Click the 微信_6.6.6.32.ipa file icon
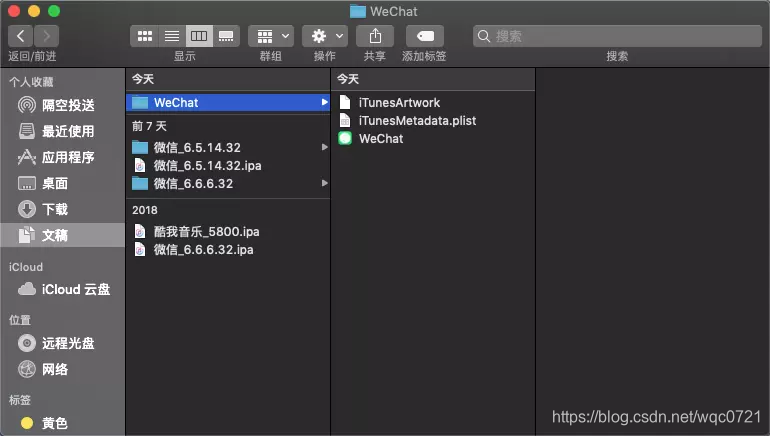Viewport: 770px width, 436px height. coord(140,249)
